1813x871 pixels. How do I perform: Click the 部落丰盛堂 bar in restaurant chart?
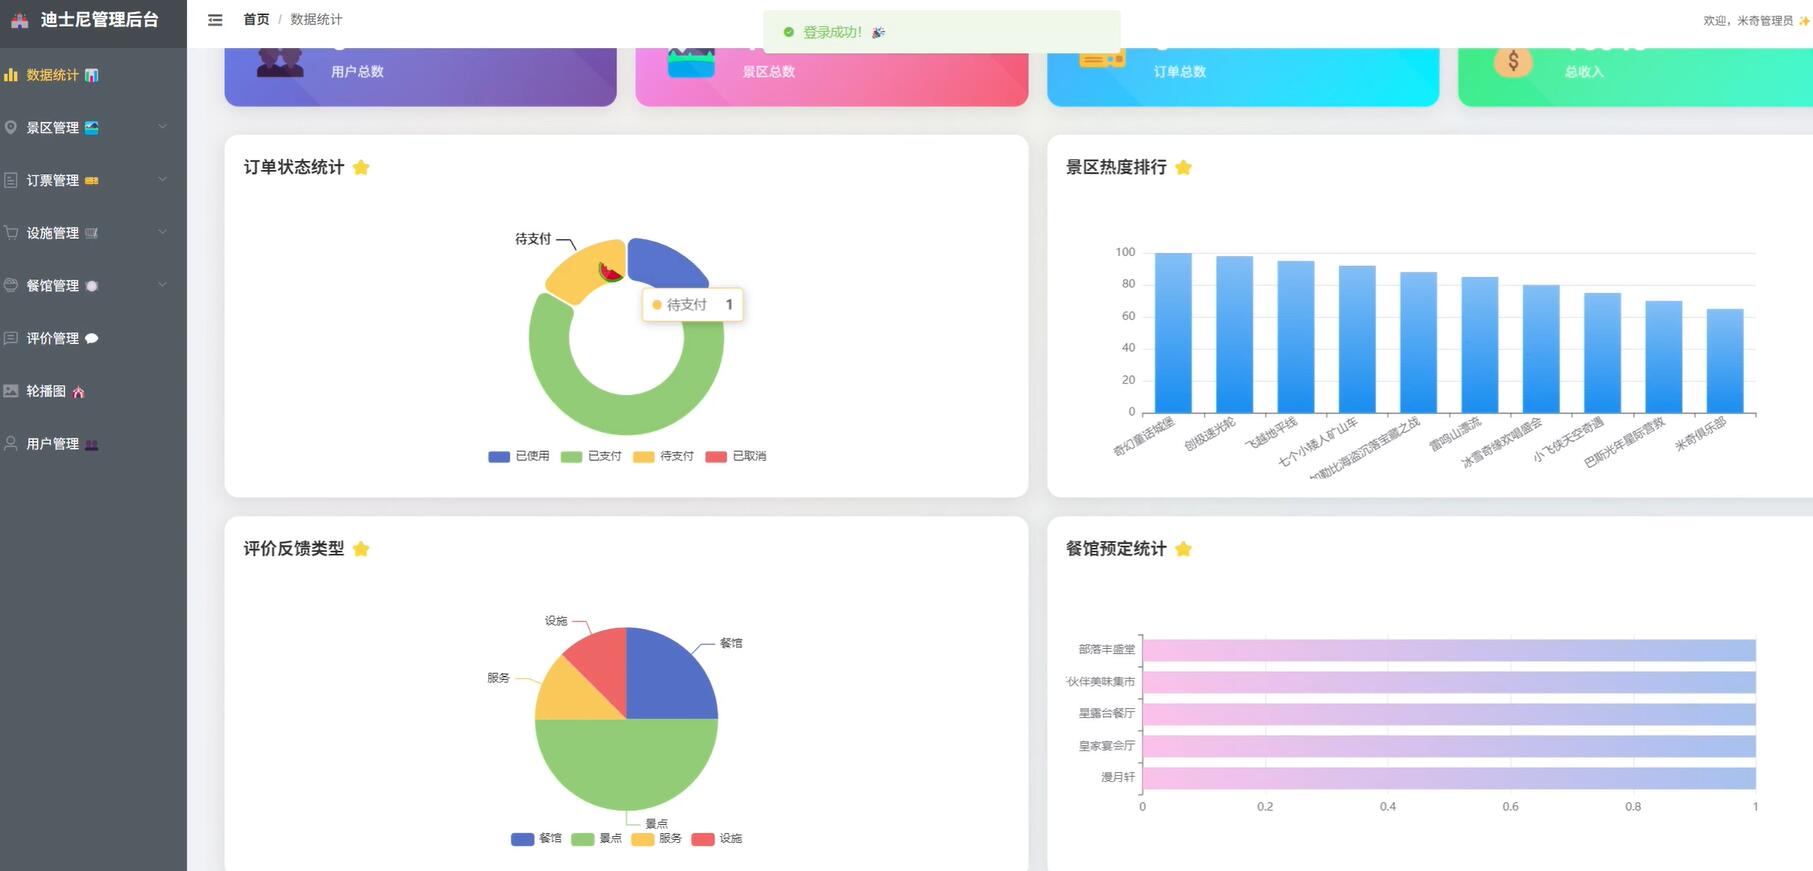[x=1449, y=650]
